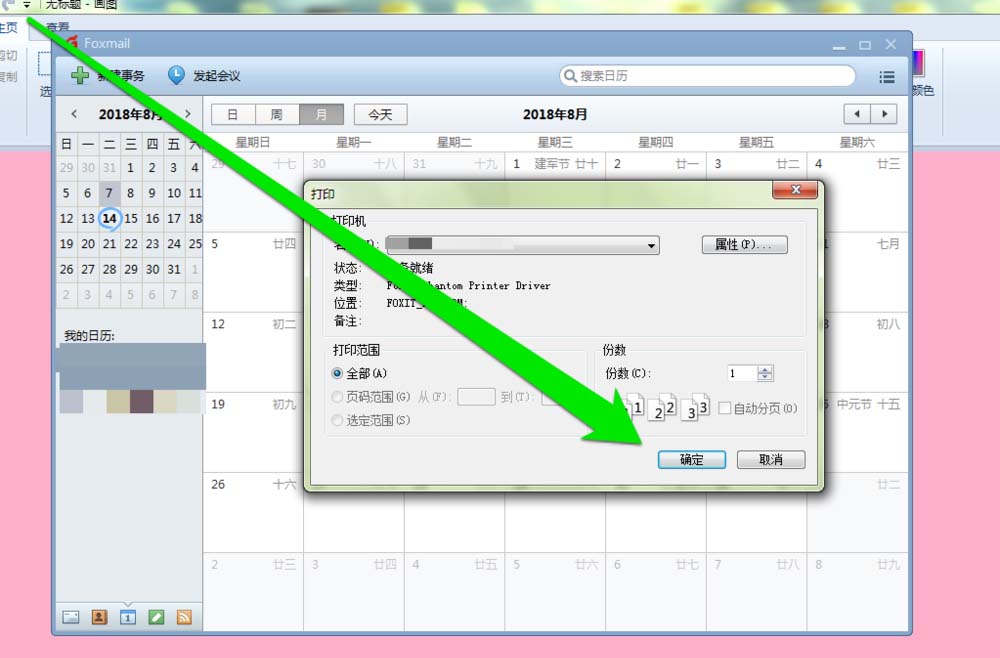Enable the 自动分页 checkbox
The width and height of the screenshot is (1000, 658).
(725, 407)
